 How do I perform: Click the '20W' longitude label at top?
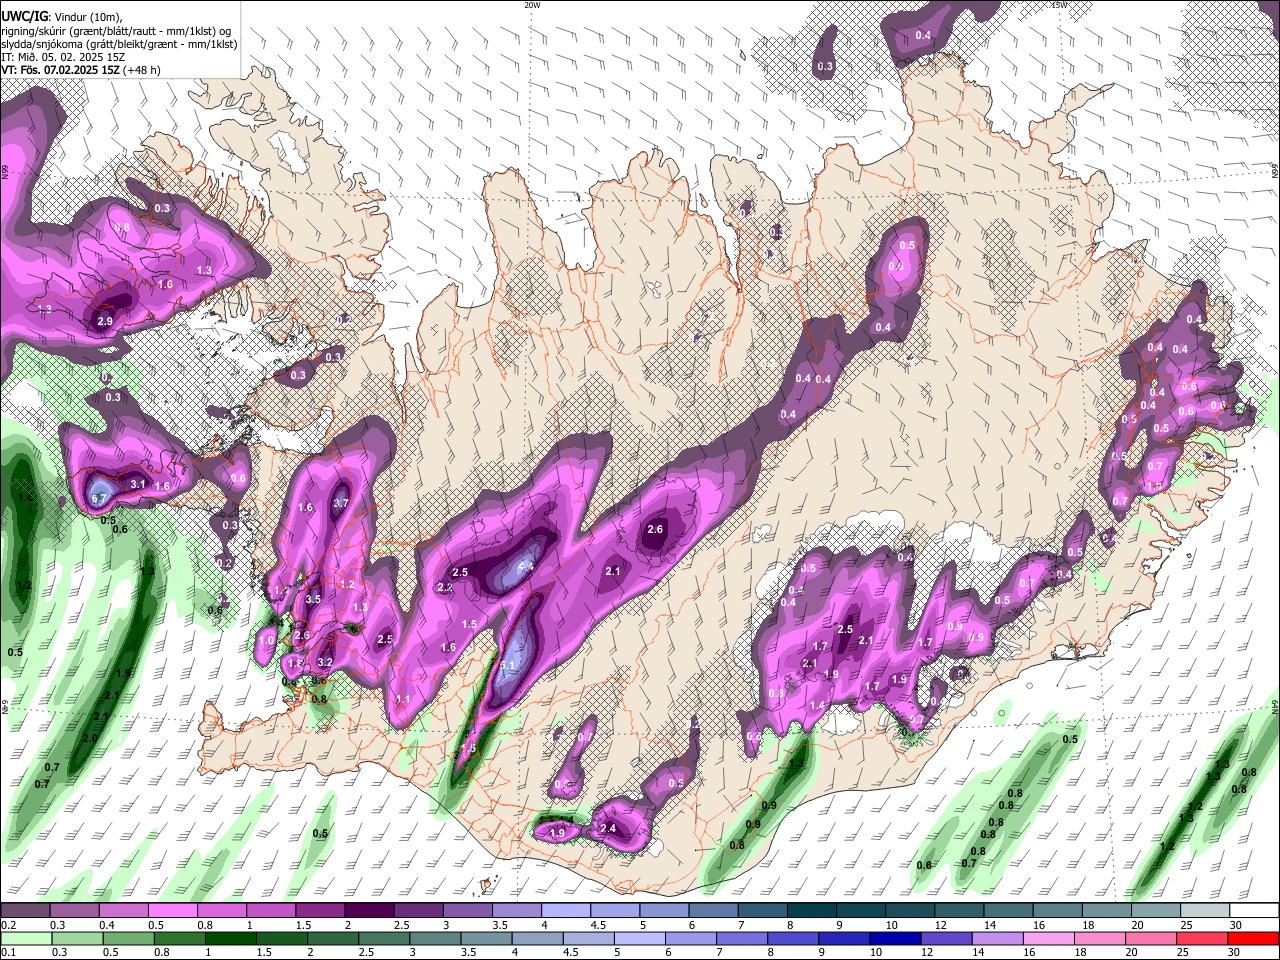pos(533,5)
